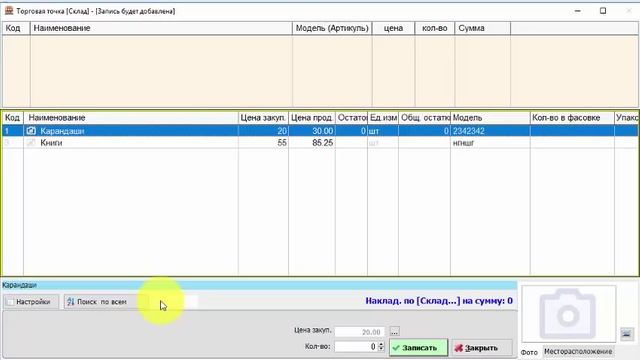The width and height of the screenshot is (640, 360).
Task: Open the ellipsis button next to Цена закуп.
Action: 394,331
